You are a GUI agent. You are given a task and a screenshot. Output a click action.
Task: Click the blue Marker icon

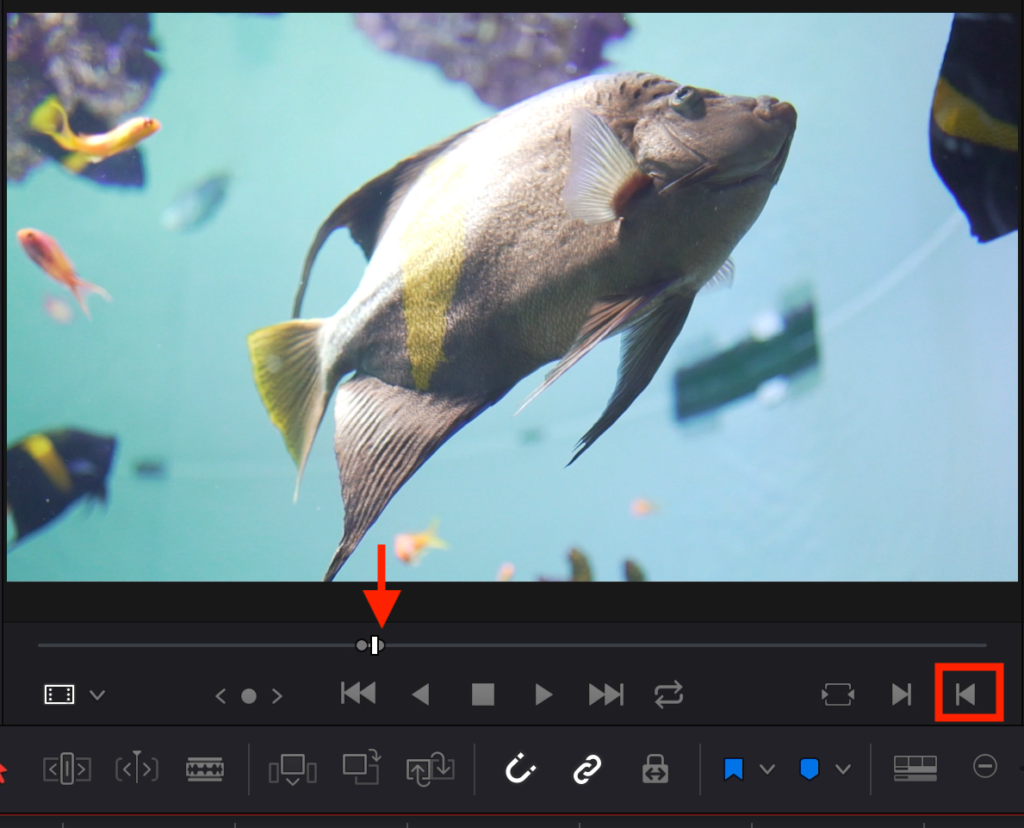click(809, 769)
